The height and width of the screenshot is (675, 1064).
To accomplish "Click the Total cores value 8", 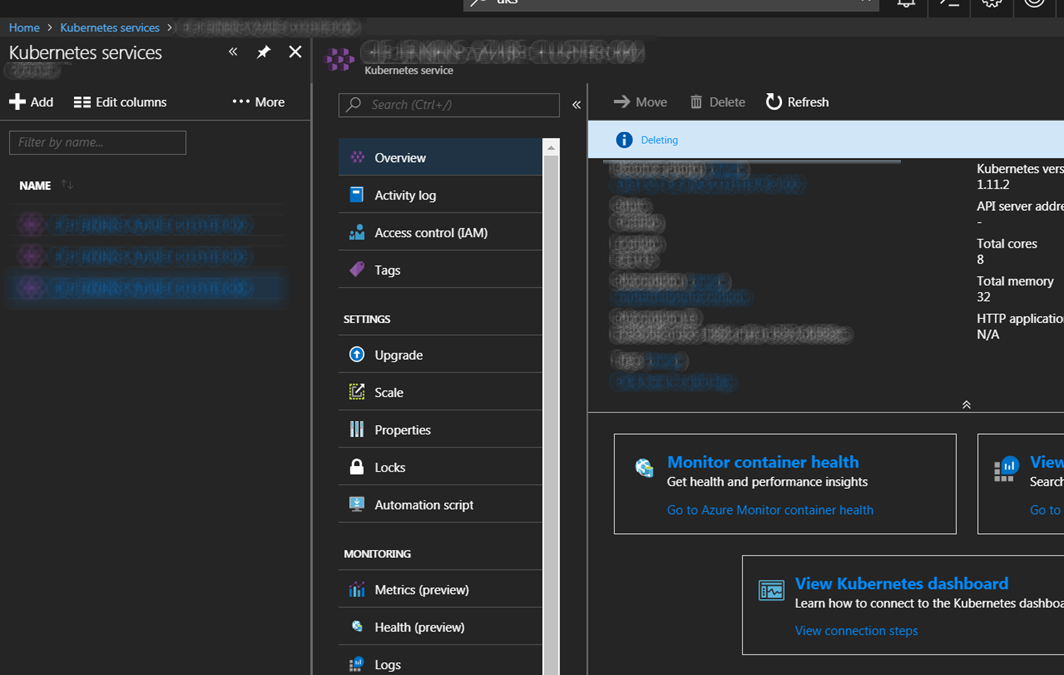I will [980, 260].
